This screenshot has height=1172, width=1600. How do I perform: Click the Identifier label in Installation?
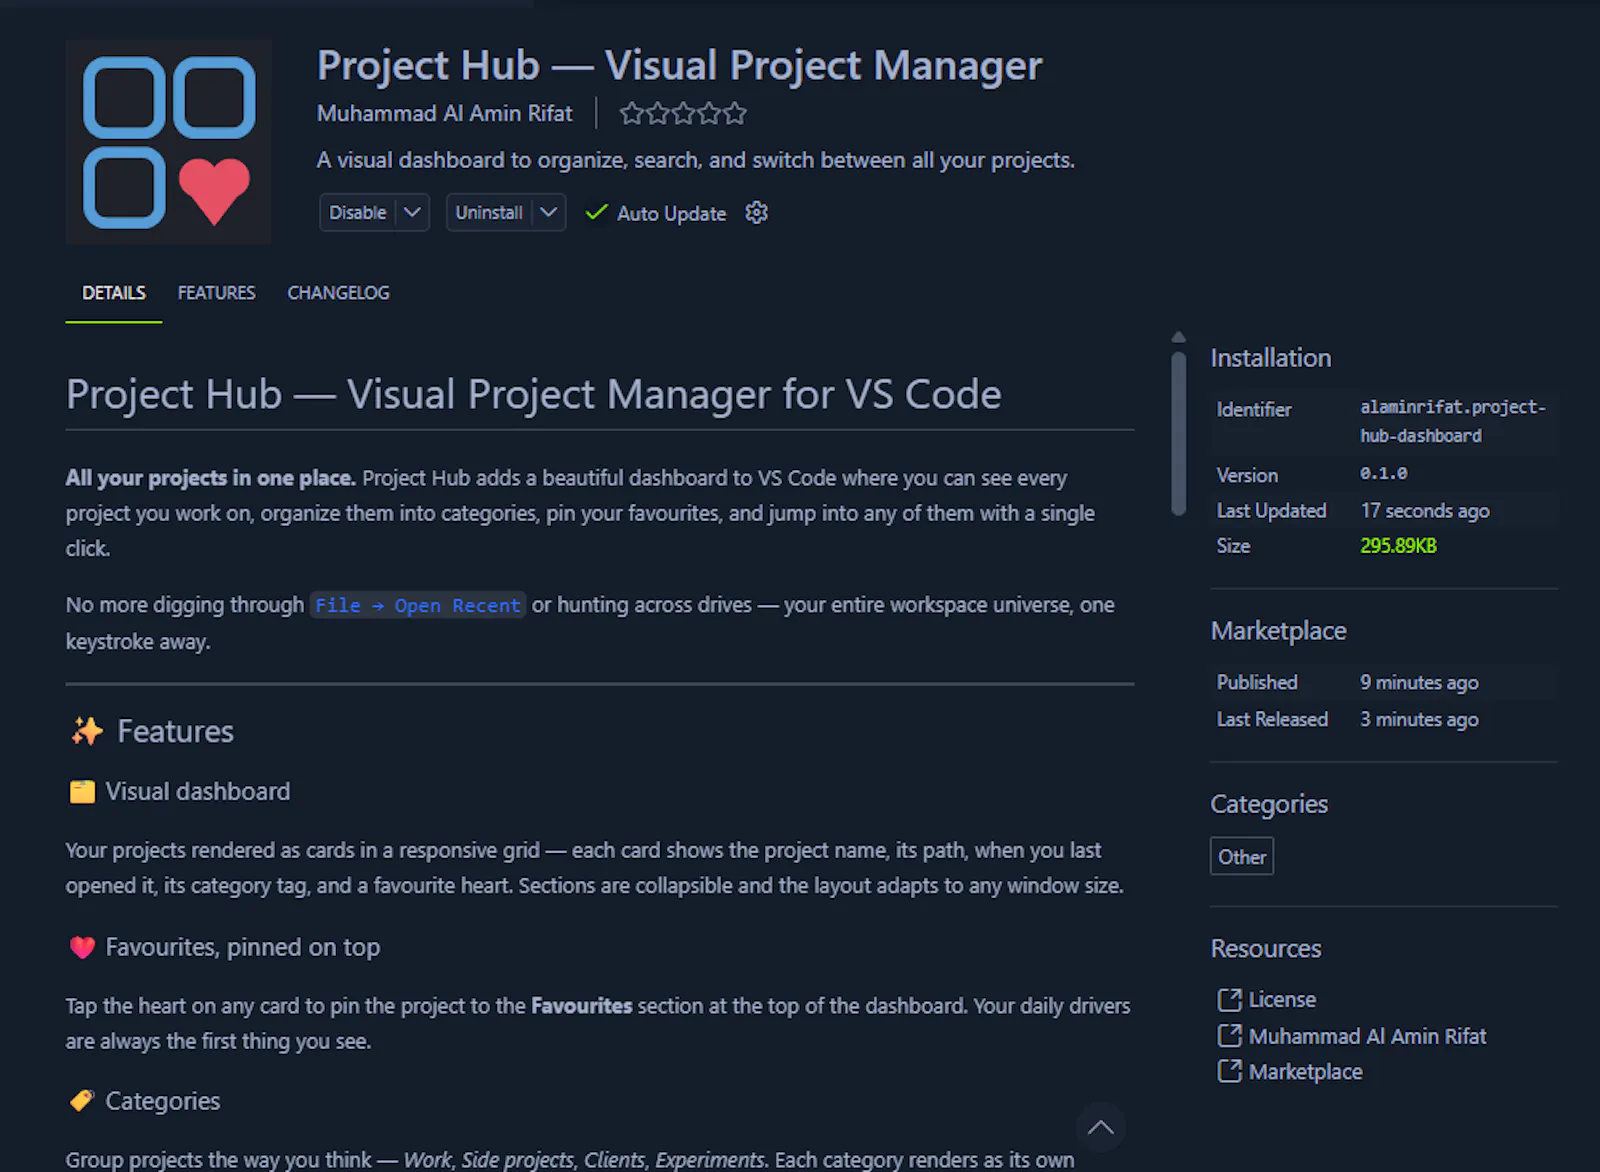(1254, 410)
